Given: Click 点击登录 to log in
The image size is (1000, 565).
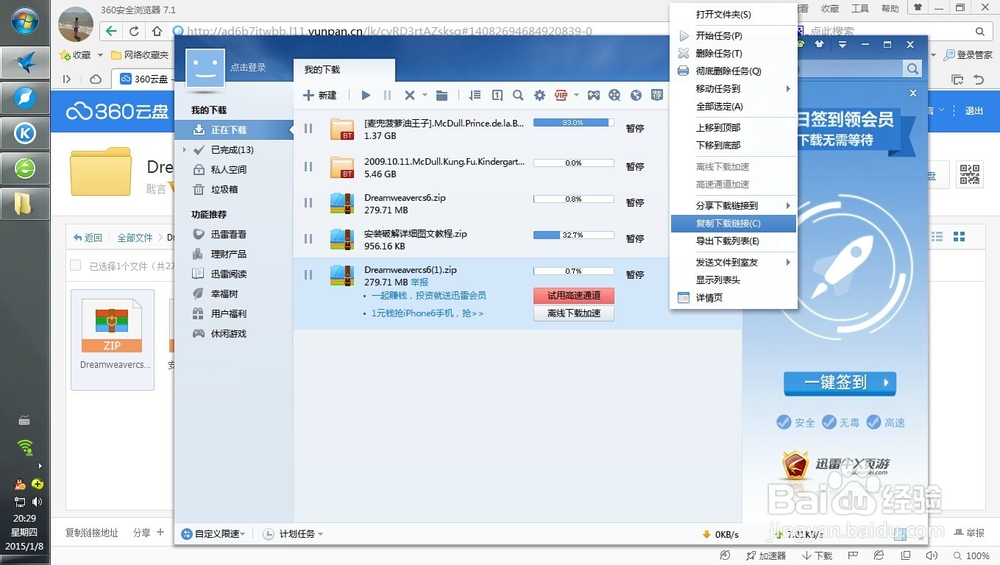Looking at the screenshot, I should click(x=247, y=68).
